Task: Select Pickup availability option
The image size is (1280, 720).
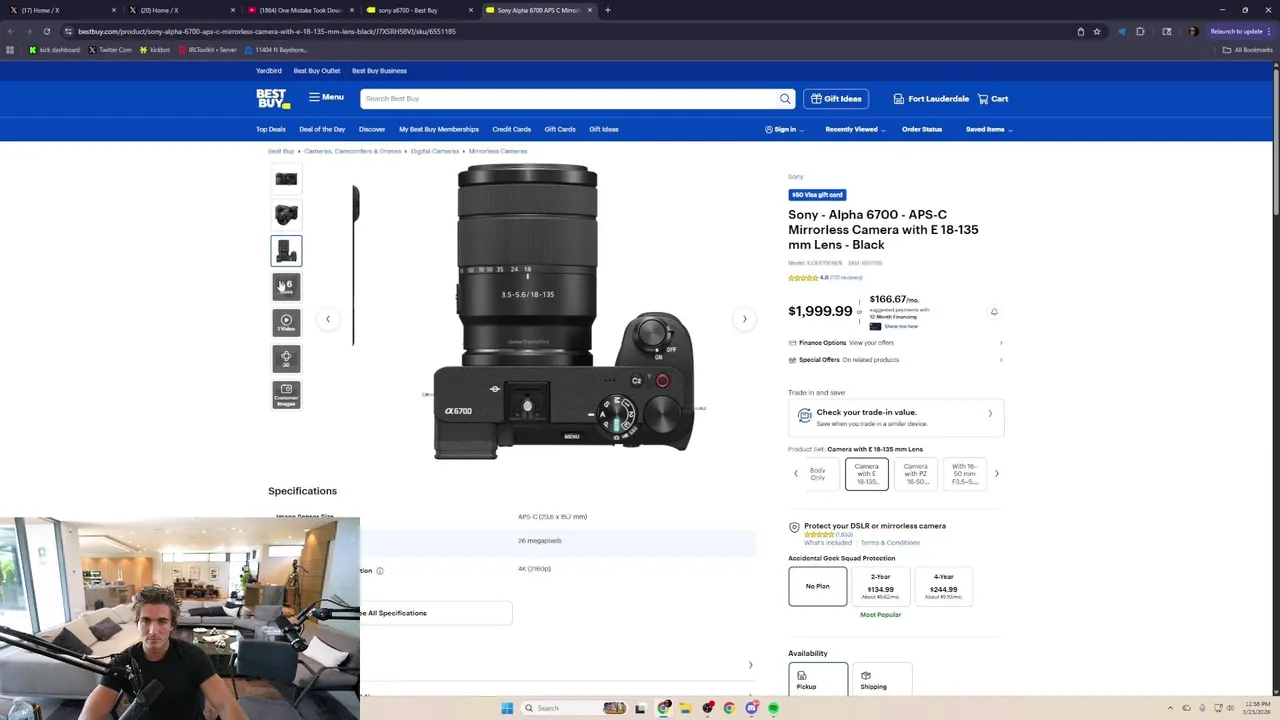Action: point(818,680)
